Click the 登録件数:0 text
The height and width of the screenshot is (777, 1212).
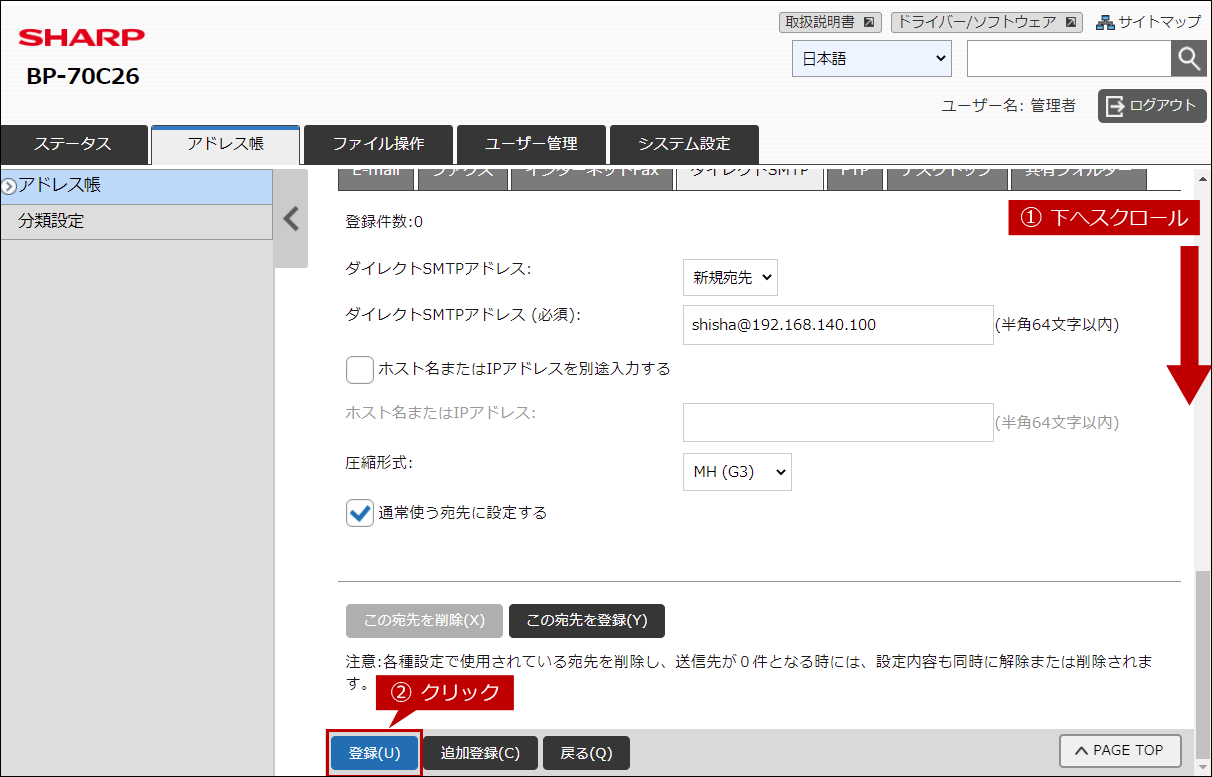(x=384, y=222)
